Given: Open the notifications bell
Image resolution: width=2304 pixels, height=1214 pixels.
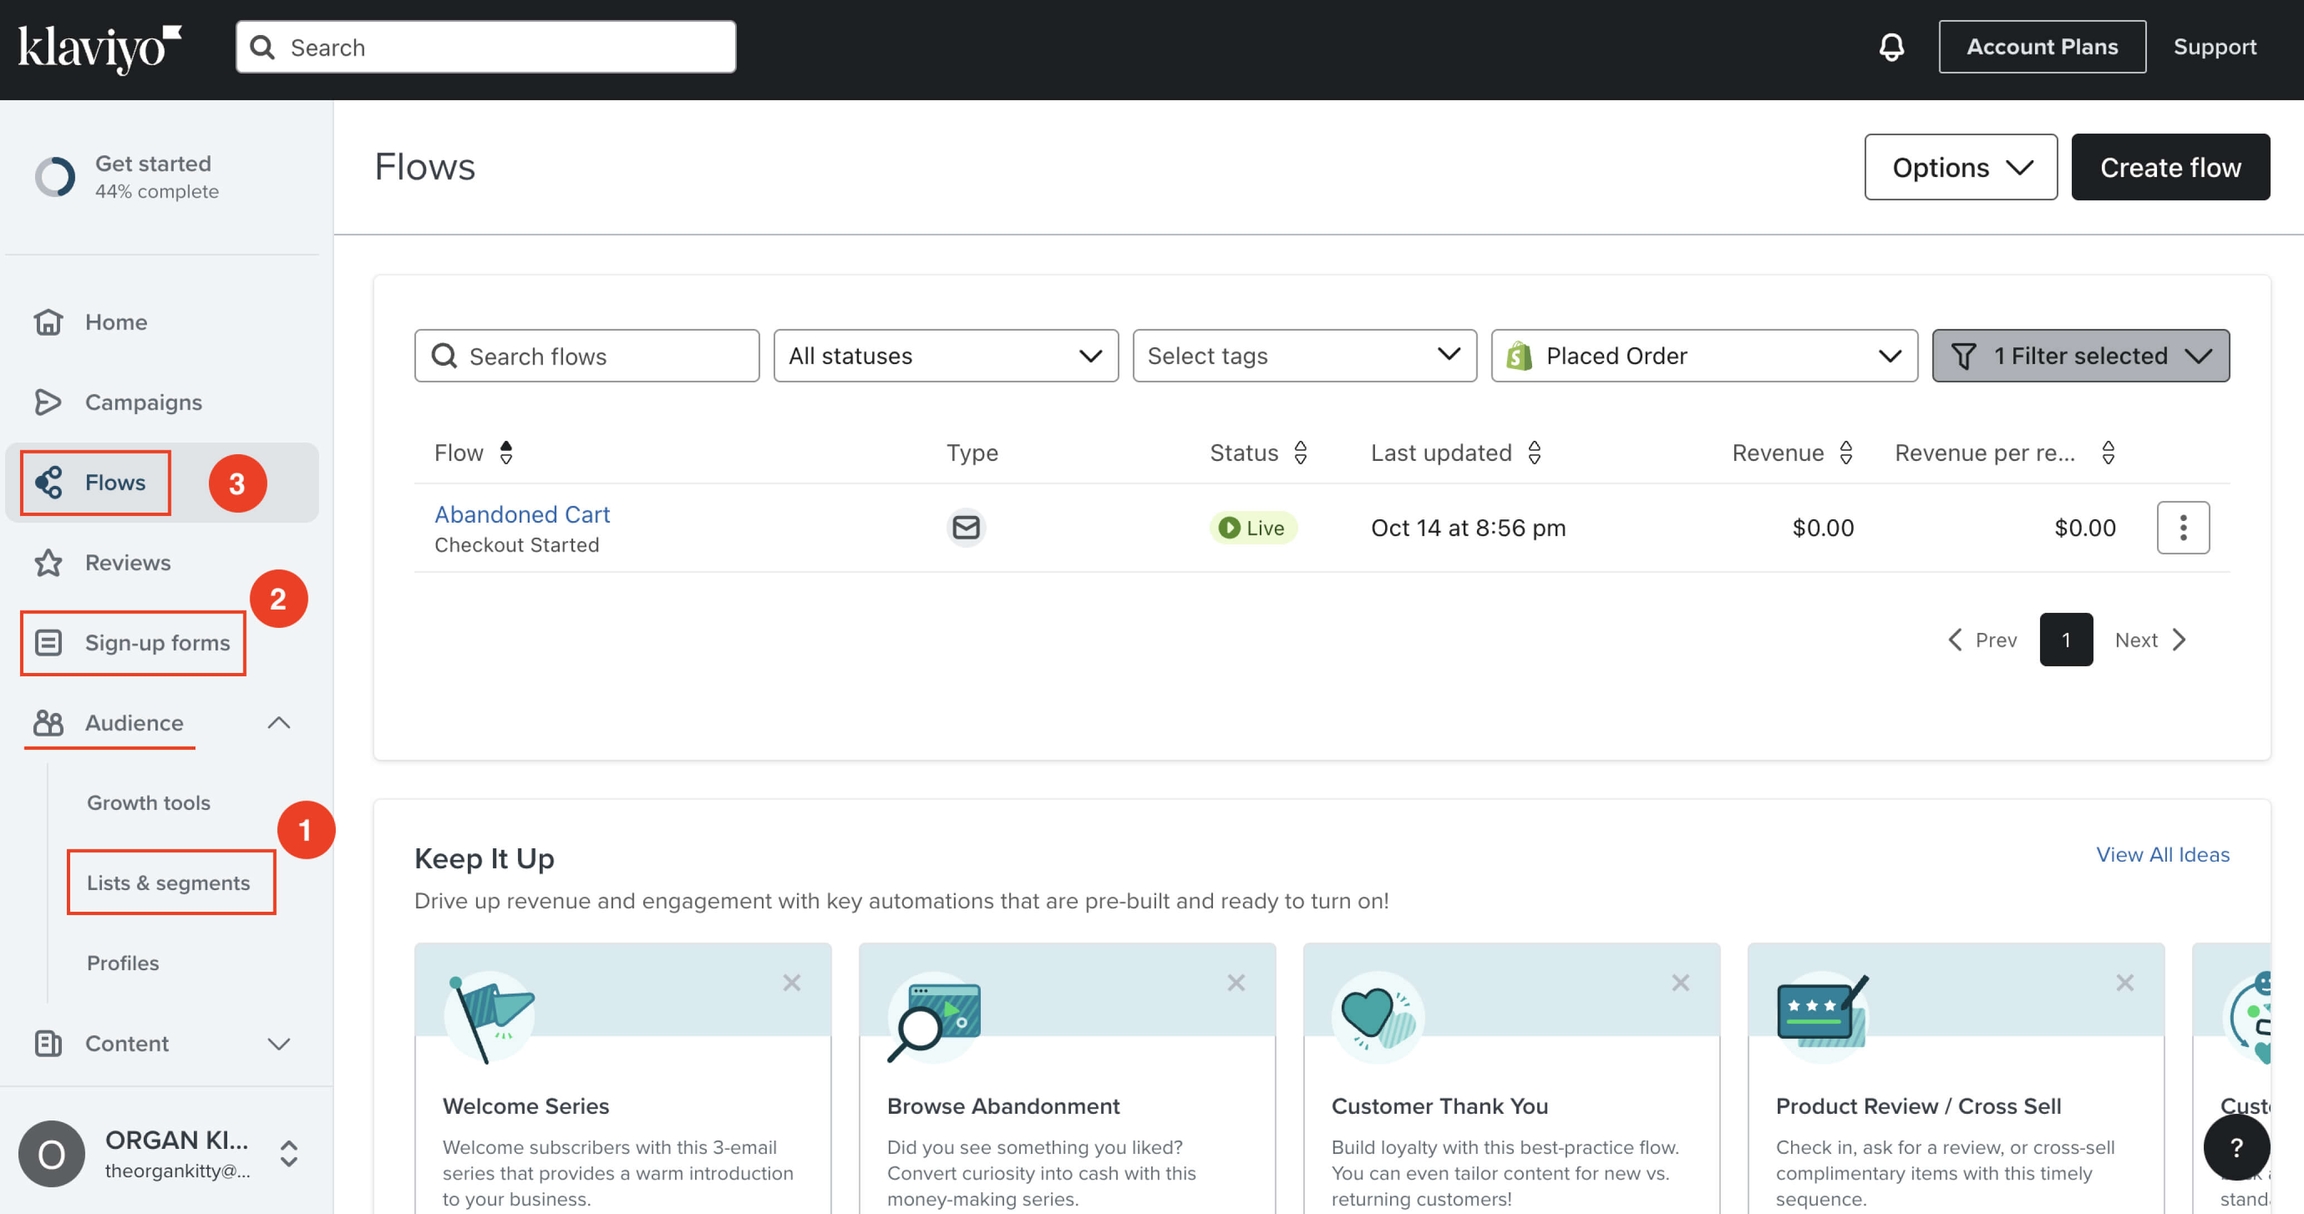Looking at the screenshot, I should (1890, 46).
